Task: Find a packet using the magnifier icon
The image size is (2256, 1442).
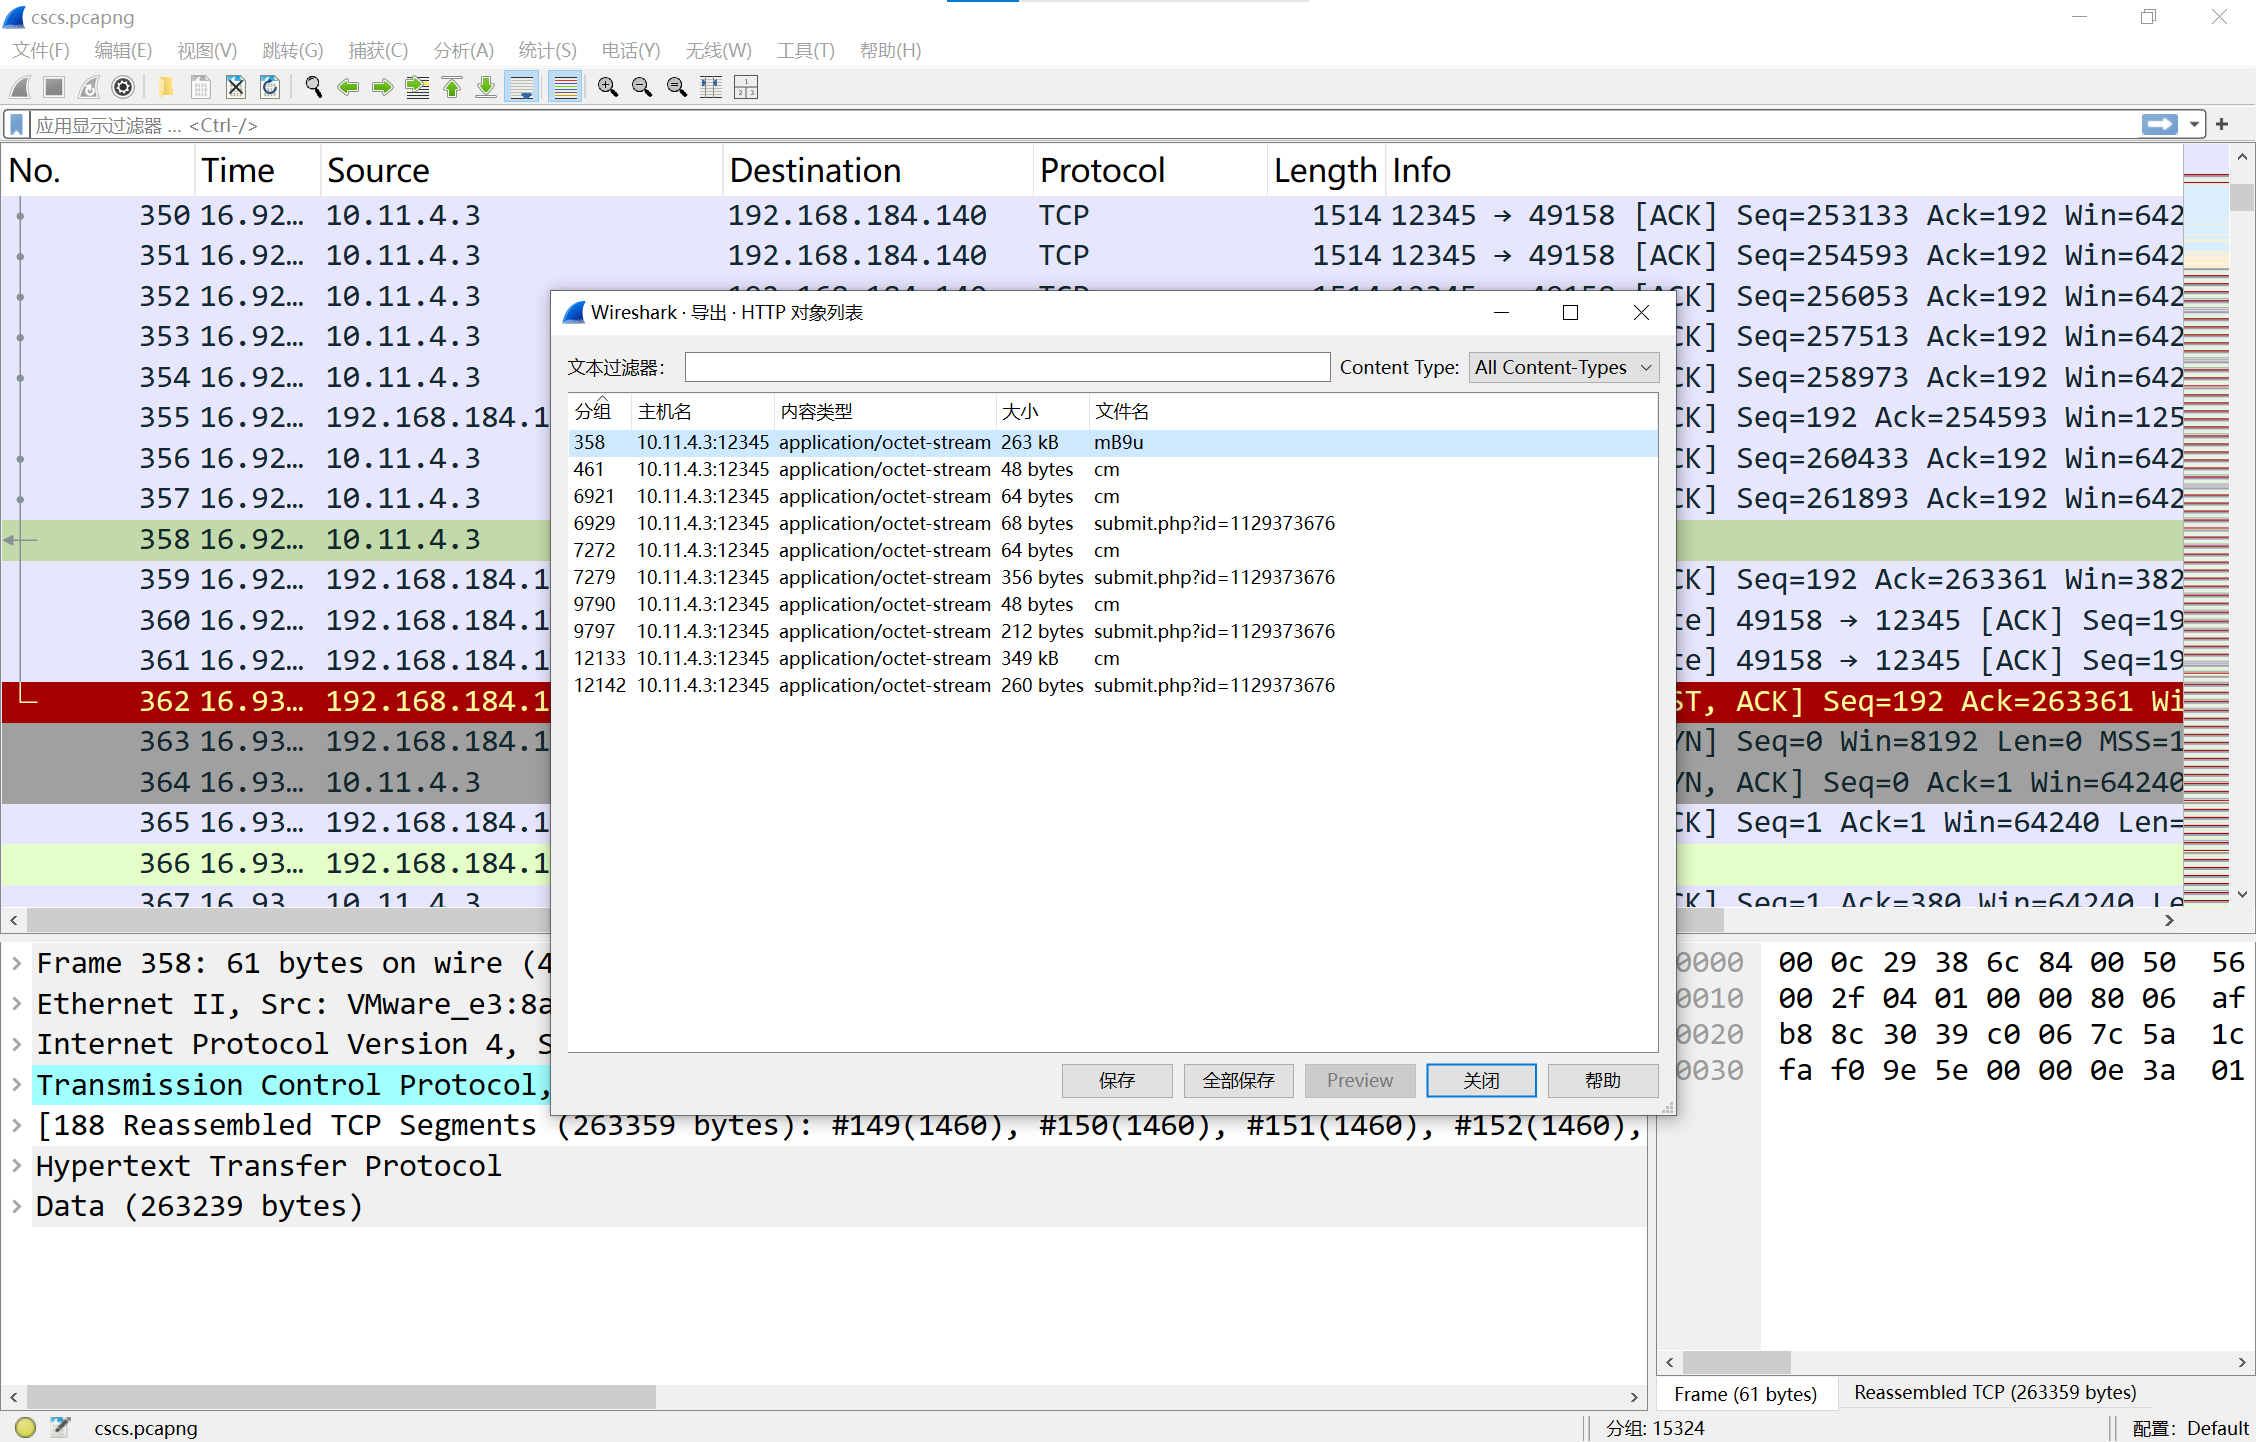Action: (314, 88)
